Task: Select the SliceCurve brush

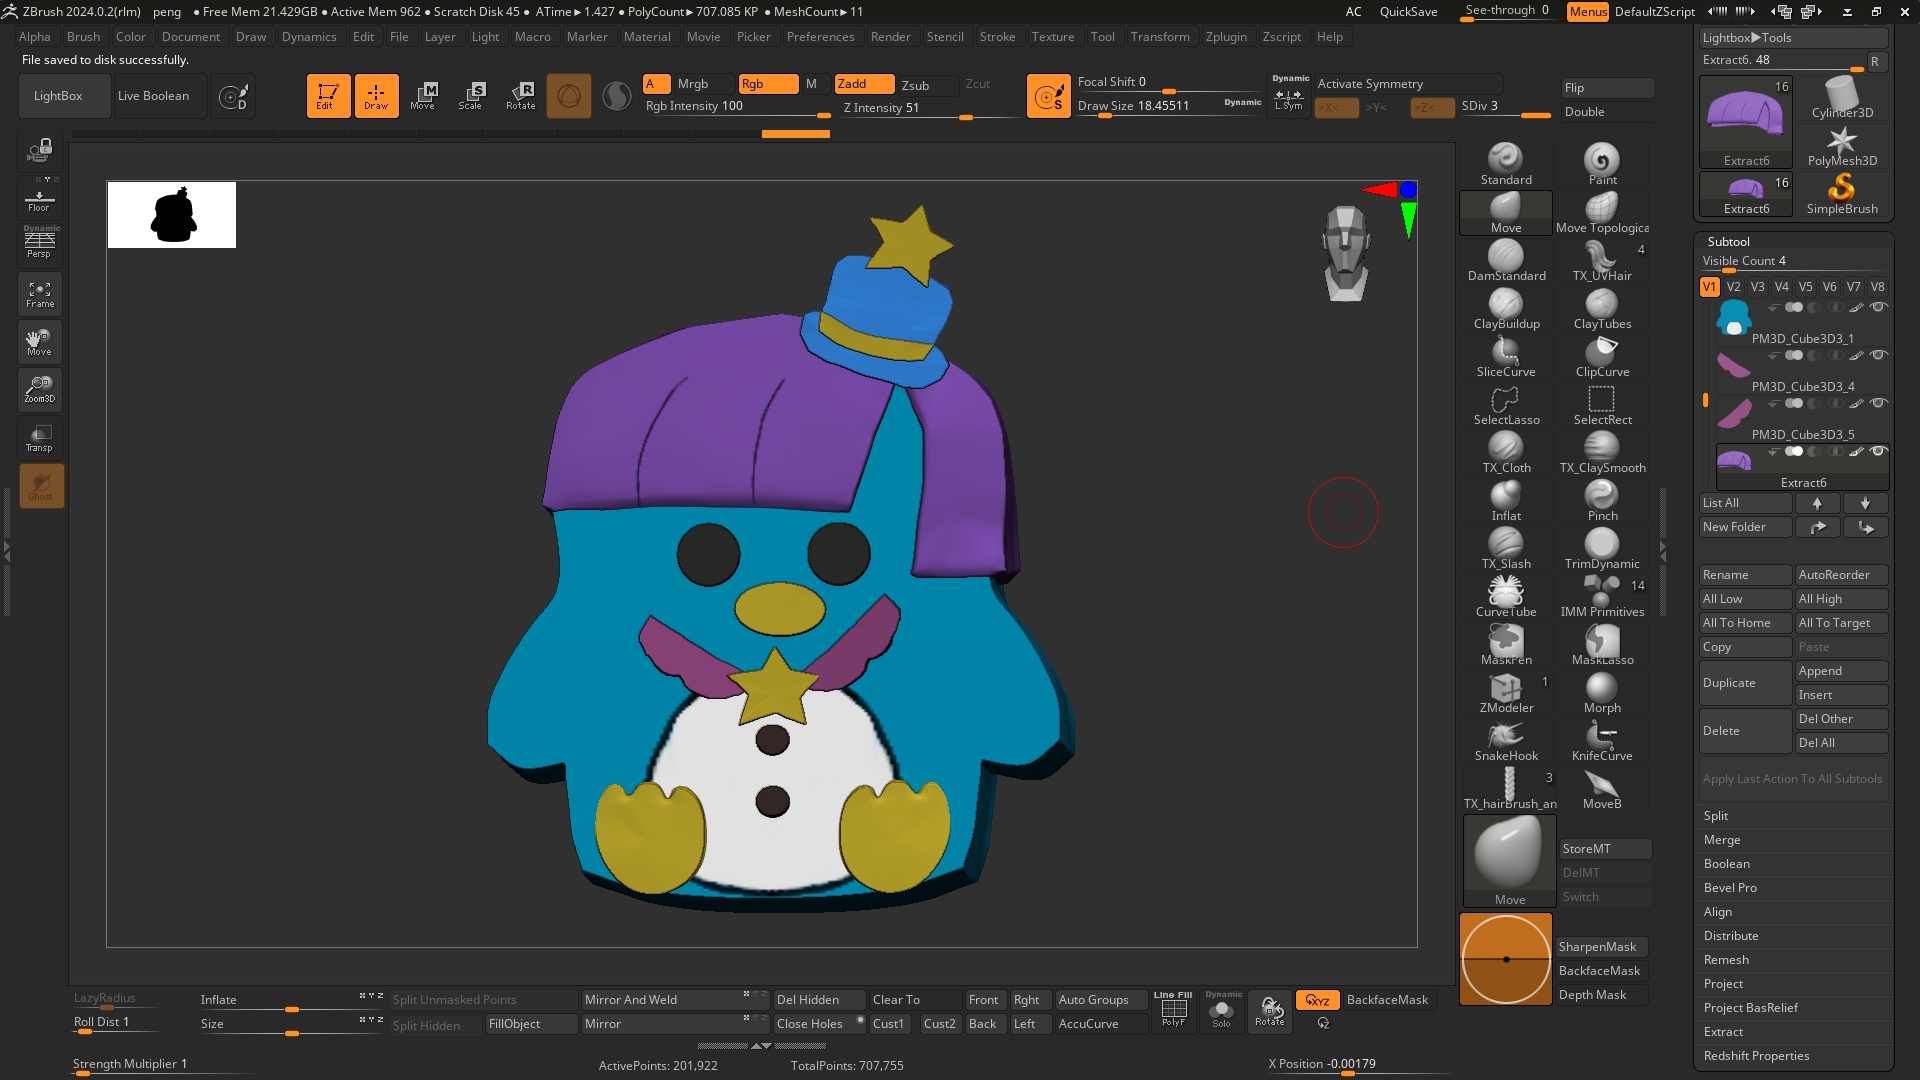Action: coord(1505,357)
